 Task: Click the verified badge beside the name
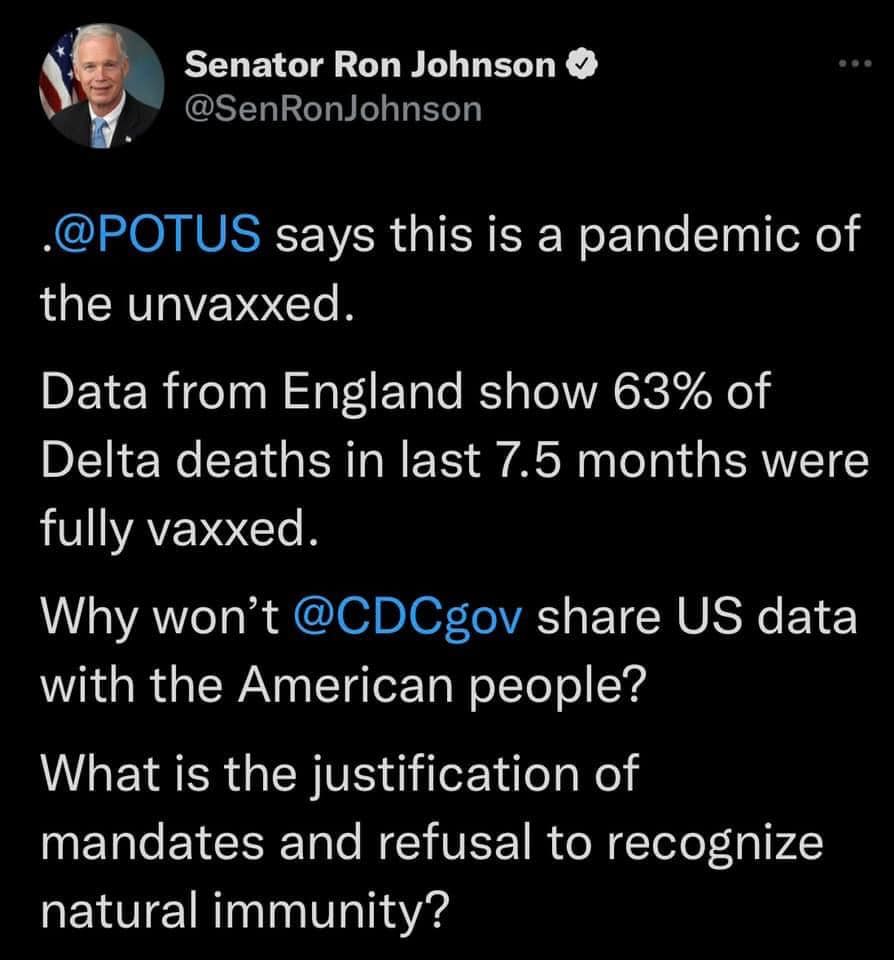(x=584, y=67)
